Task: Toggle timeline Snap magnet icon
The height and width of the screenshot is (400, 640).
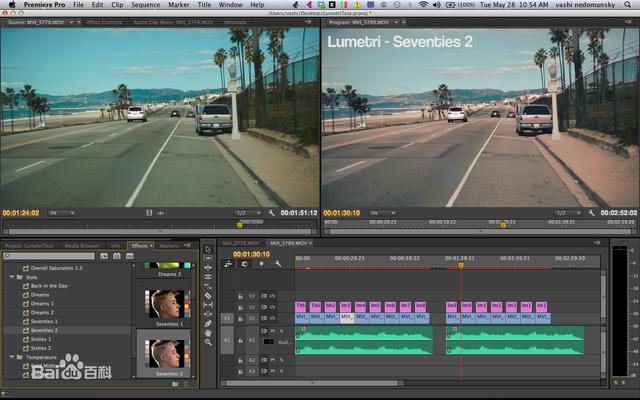Action: (x=244, y=264)
